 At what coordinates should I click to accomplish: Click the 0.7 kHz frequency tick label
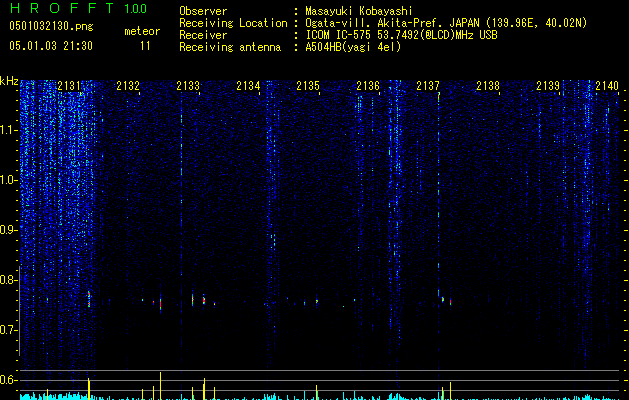tap(8, 330)
